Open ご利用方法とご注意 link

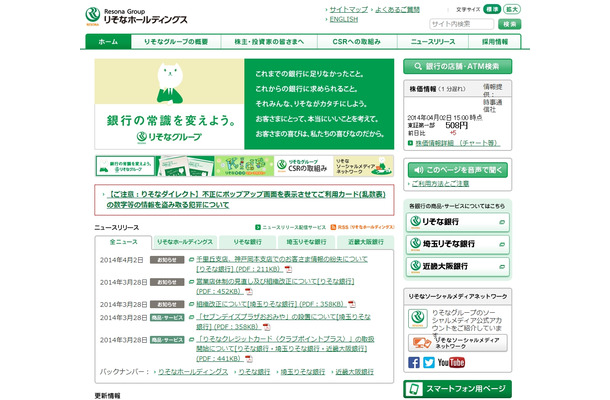440,184
